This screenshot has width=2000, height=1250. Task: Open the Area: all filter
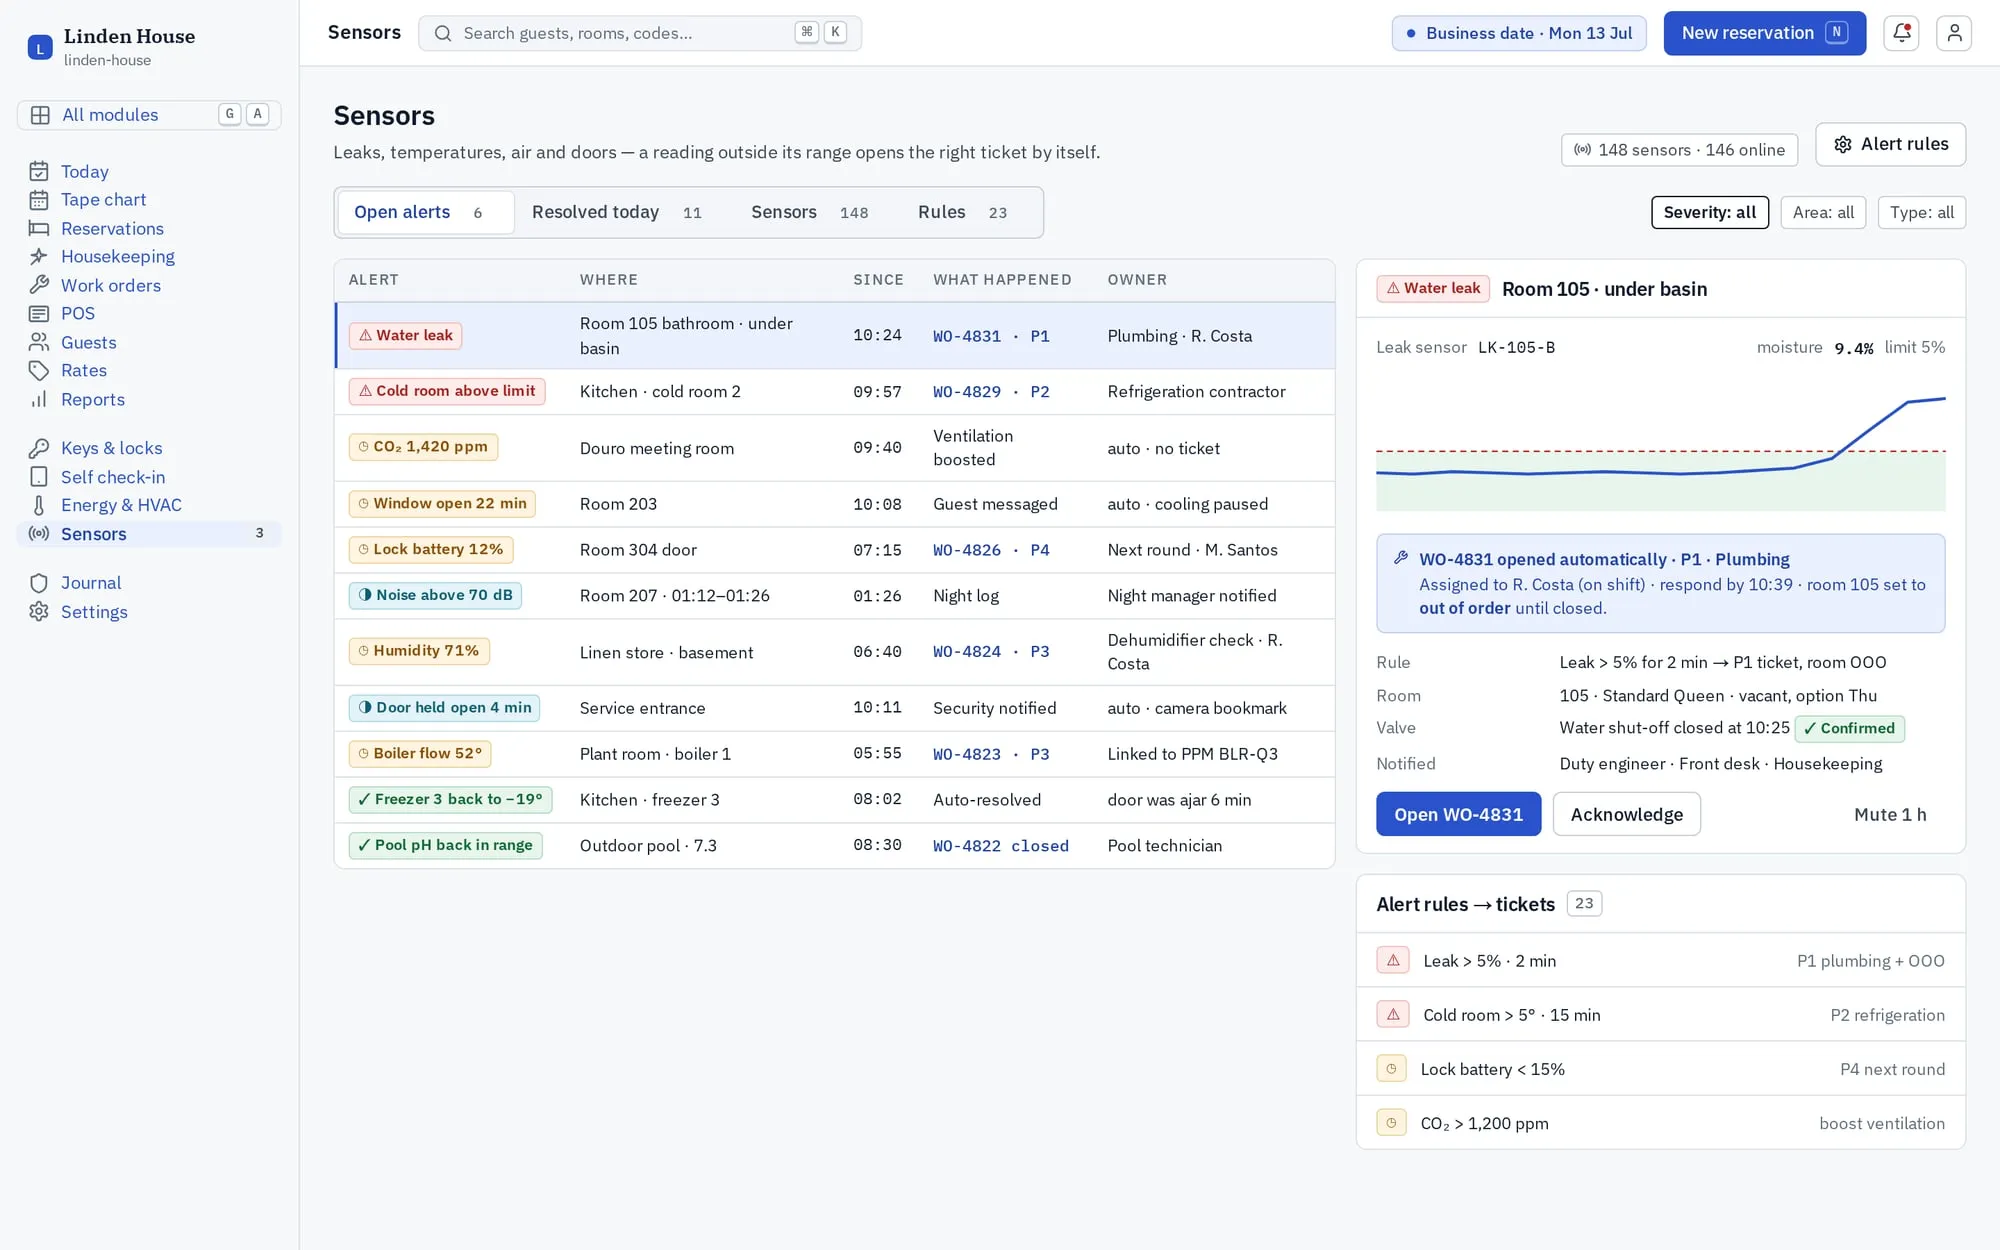point(1823,212)
